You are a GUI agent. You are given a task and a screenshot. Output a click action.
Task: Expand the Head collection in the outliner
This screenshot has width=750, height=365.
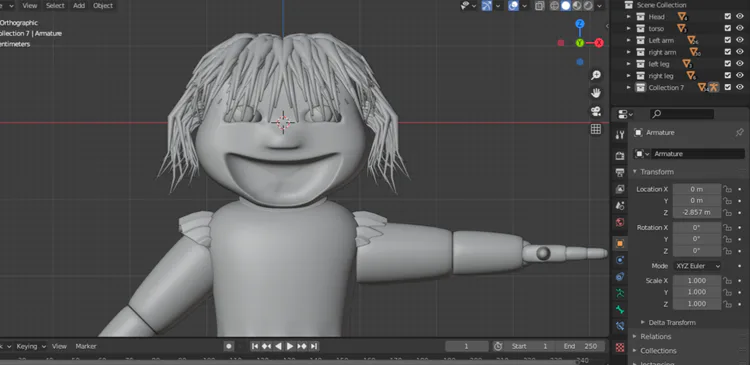629,17
